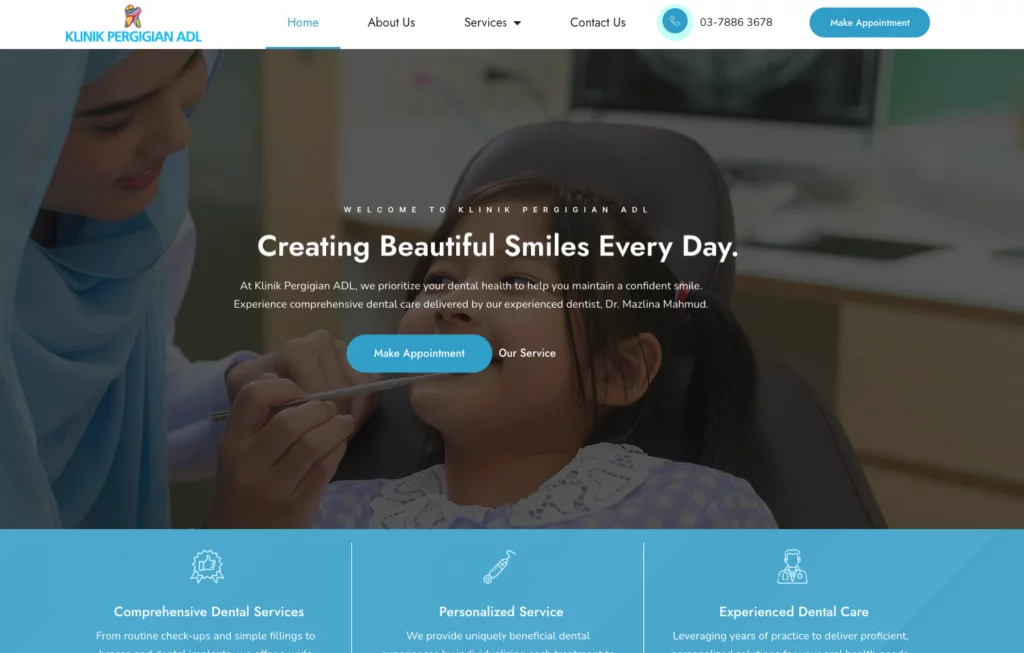The width and height of the screenshot is (1024, 653).
Task: Click the thumbs-up badge icon
Action: coord(208,566)
